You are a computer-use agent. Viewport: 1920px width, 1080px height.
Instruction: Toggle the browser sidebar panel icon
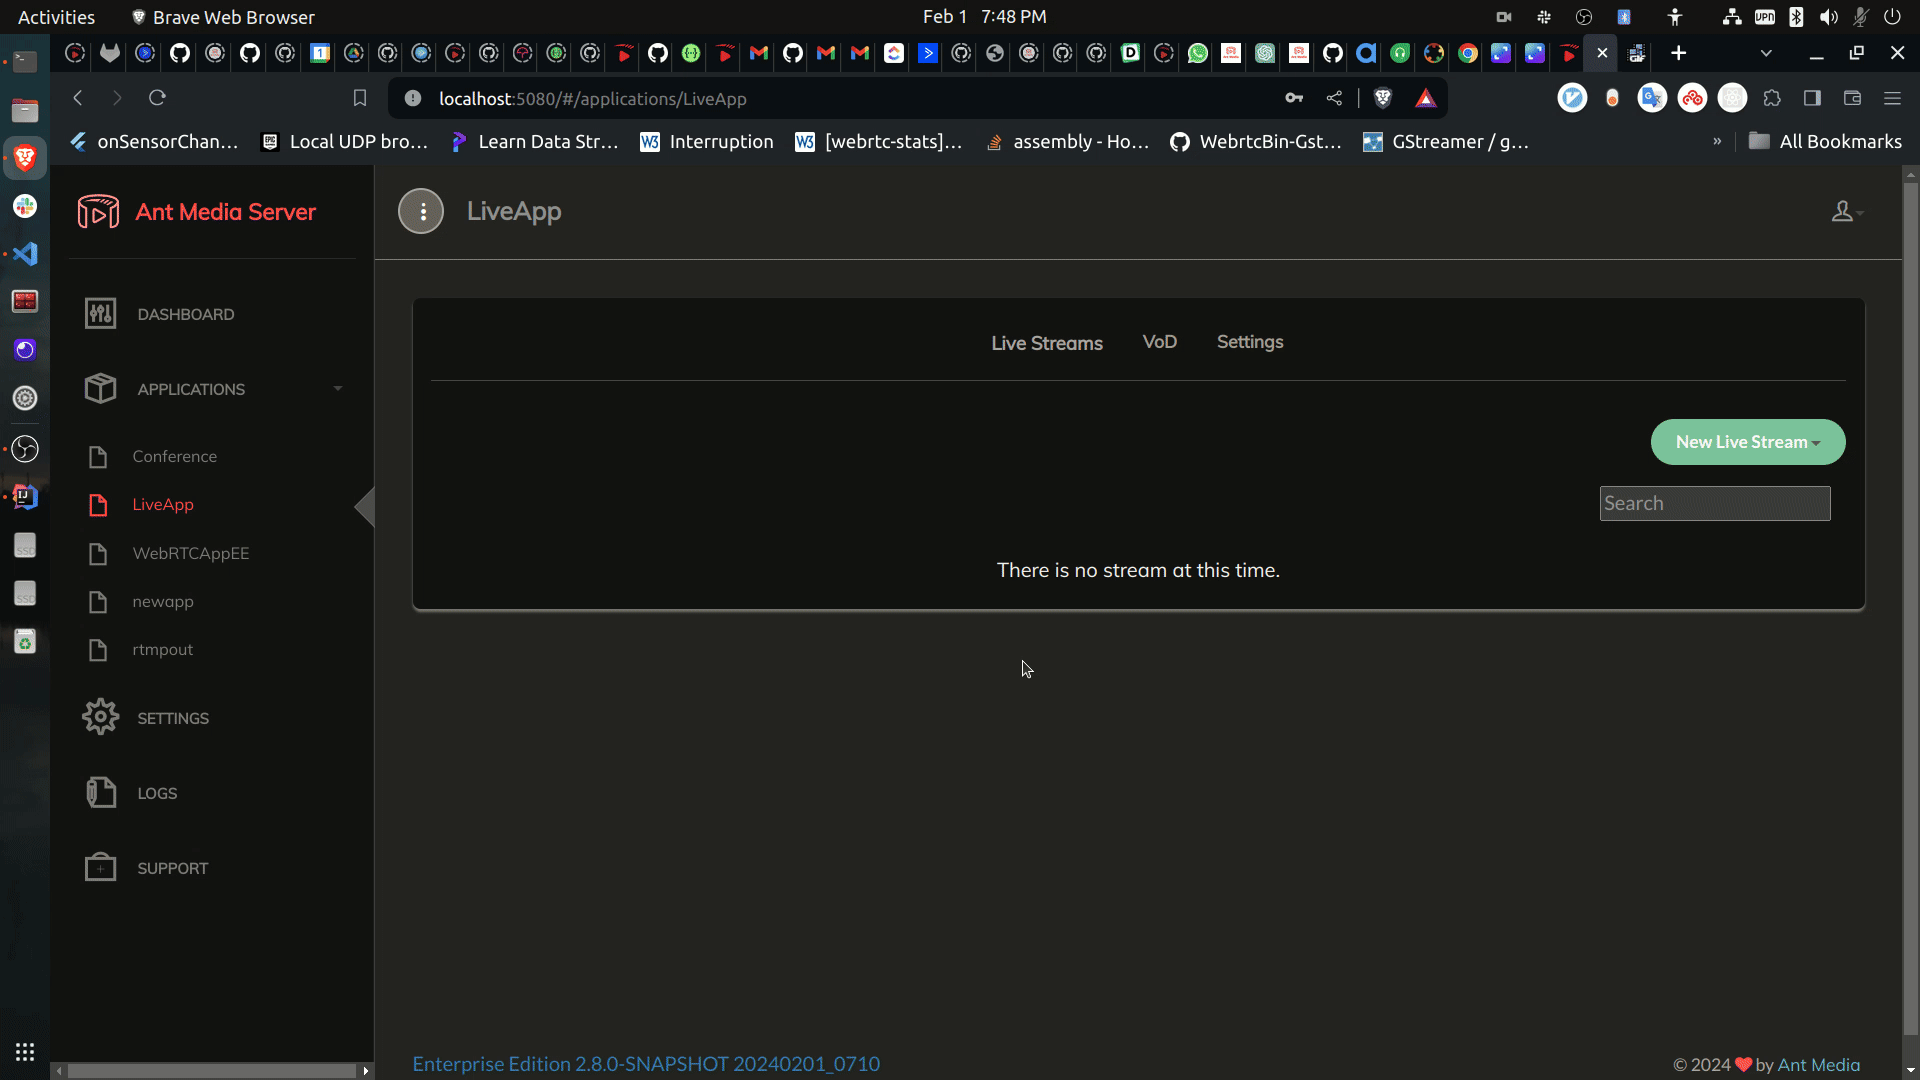coord(1812,98)
